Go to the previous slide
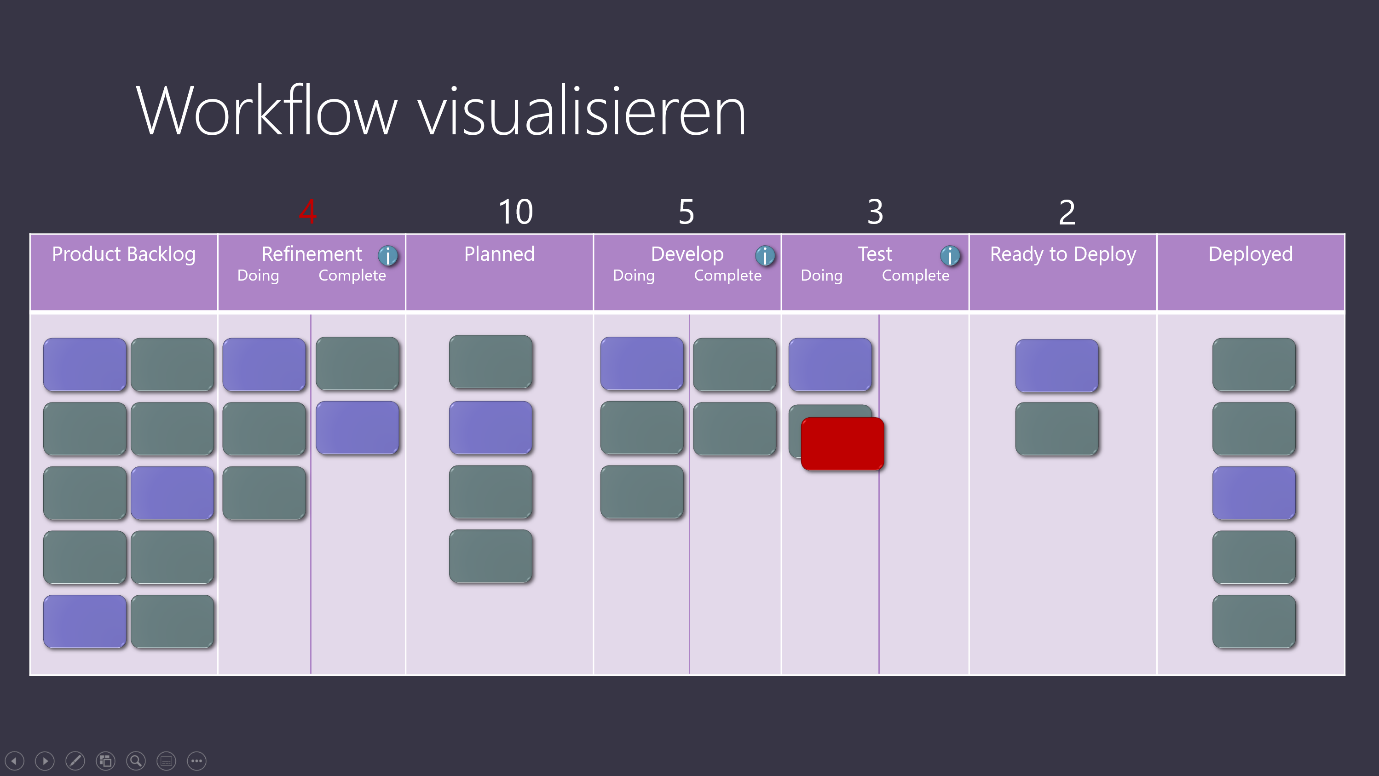The width and height of the screenshot is (1379, 776). 14,761
